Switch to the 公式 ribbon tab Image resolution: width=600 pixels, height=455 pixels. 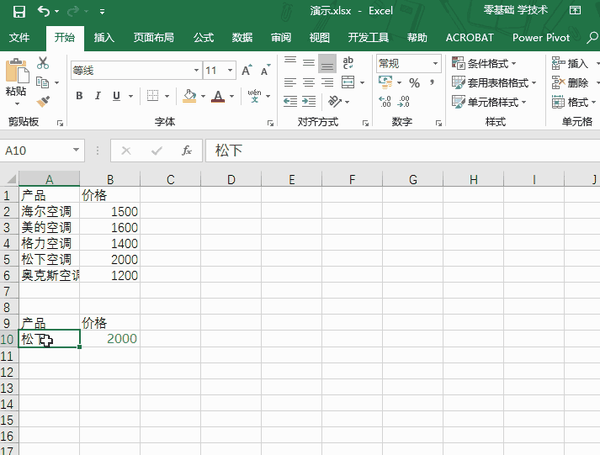pos(203,38)
